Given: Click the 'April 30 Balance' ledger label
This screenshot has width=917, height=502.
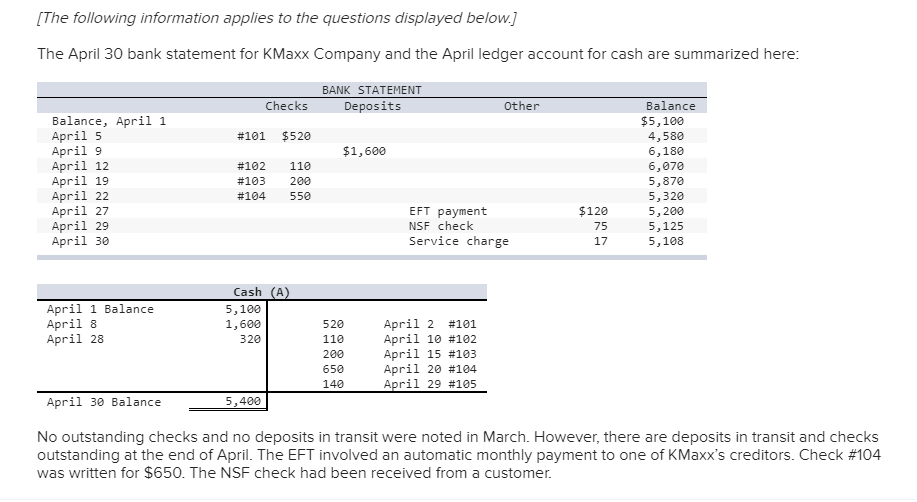Looking at the screenshot, I should (104, 402).
